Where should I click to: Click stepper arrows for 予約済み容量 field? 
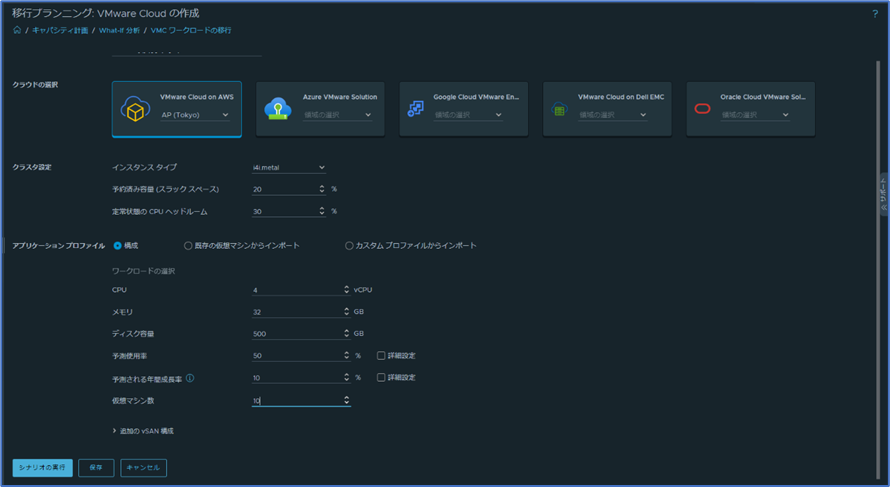322,189
